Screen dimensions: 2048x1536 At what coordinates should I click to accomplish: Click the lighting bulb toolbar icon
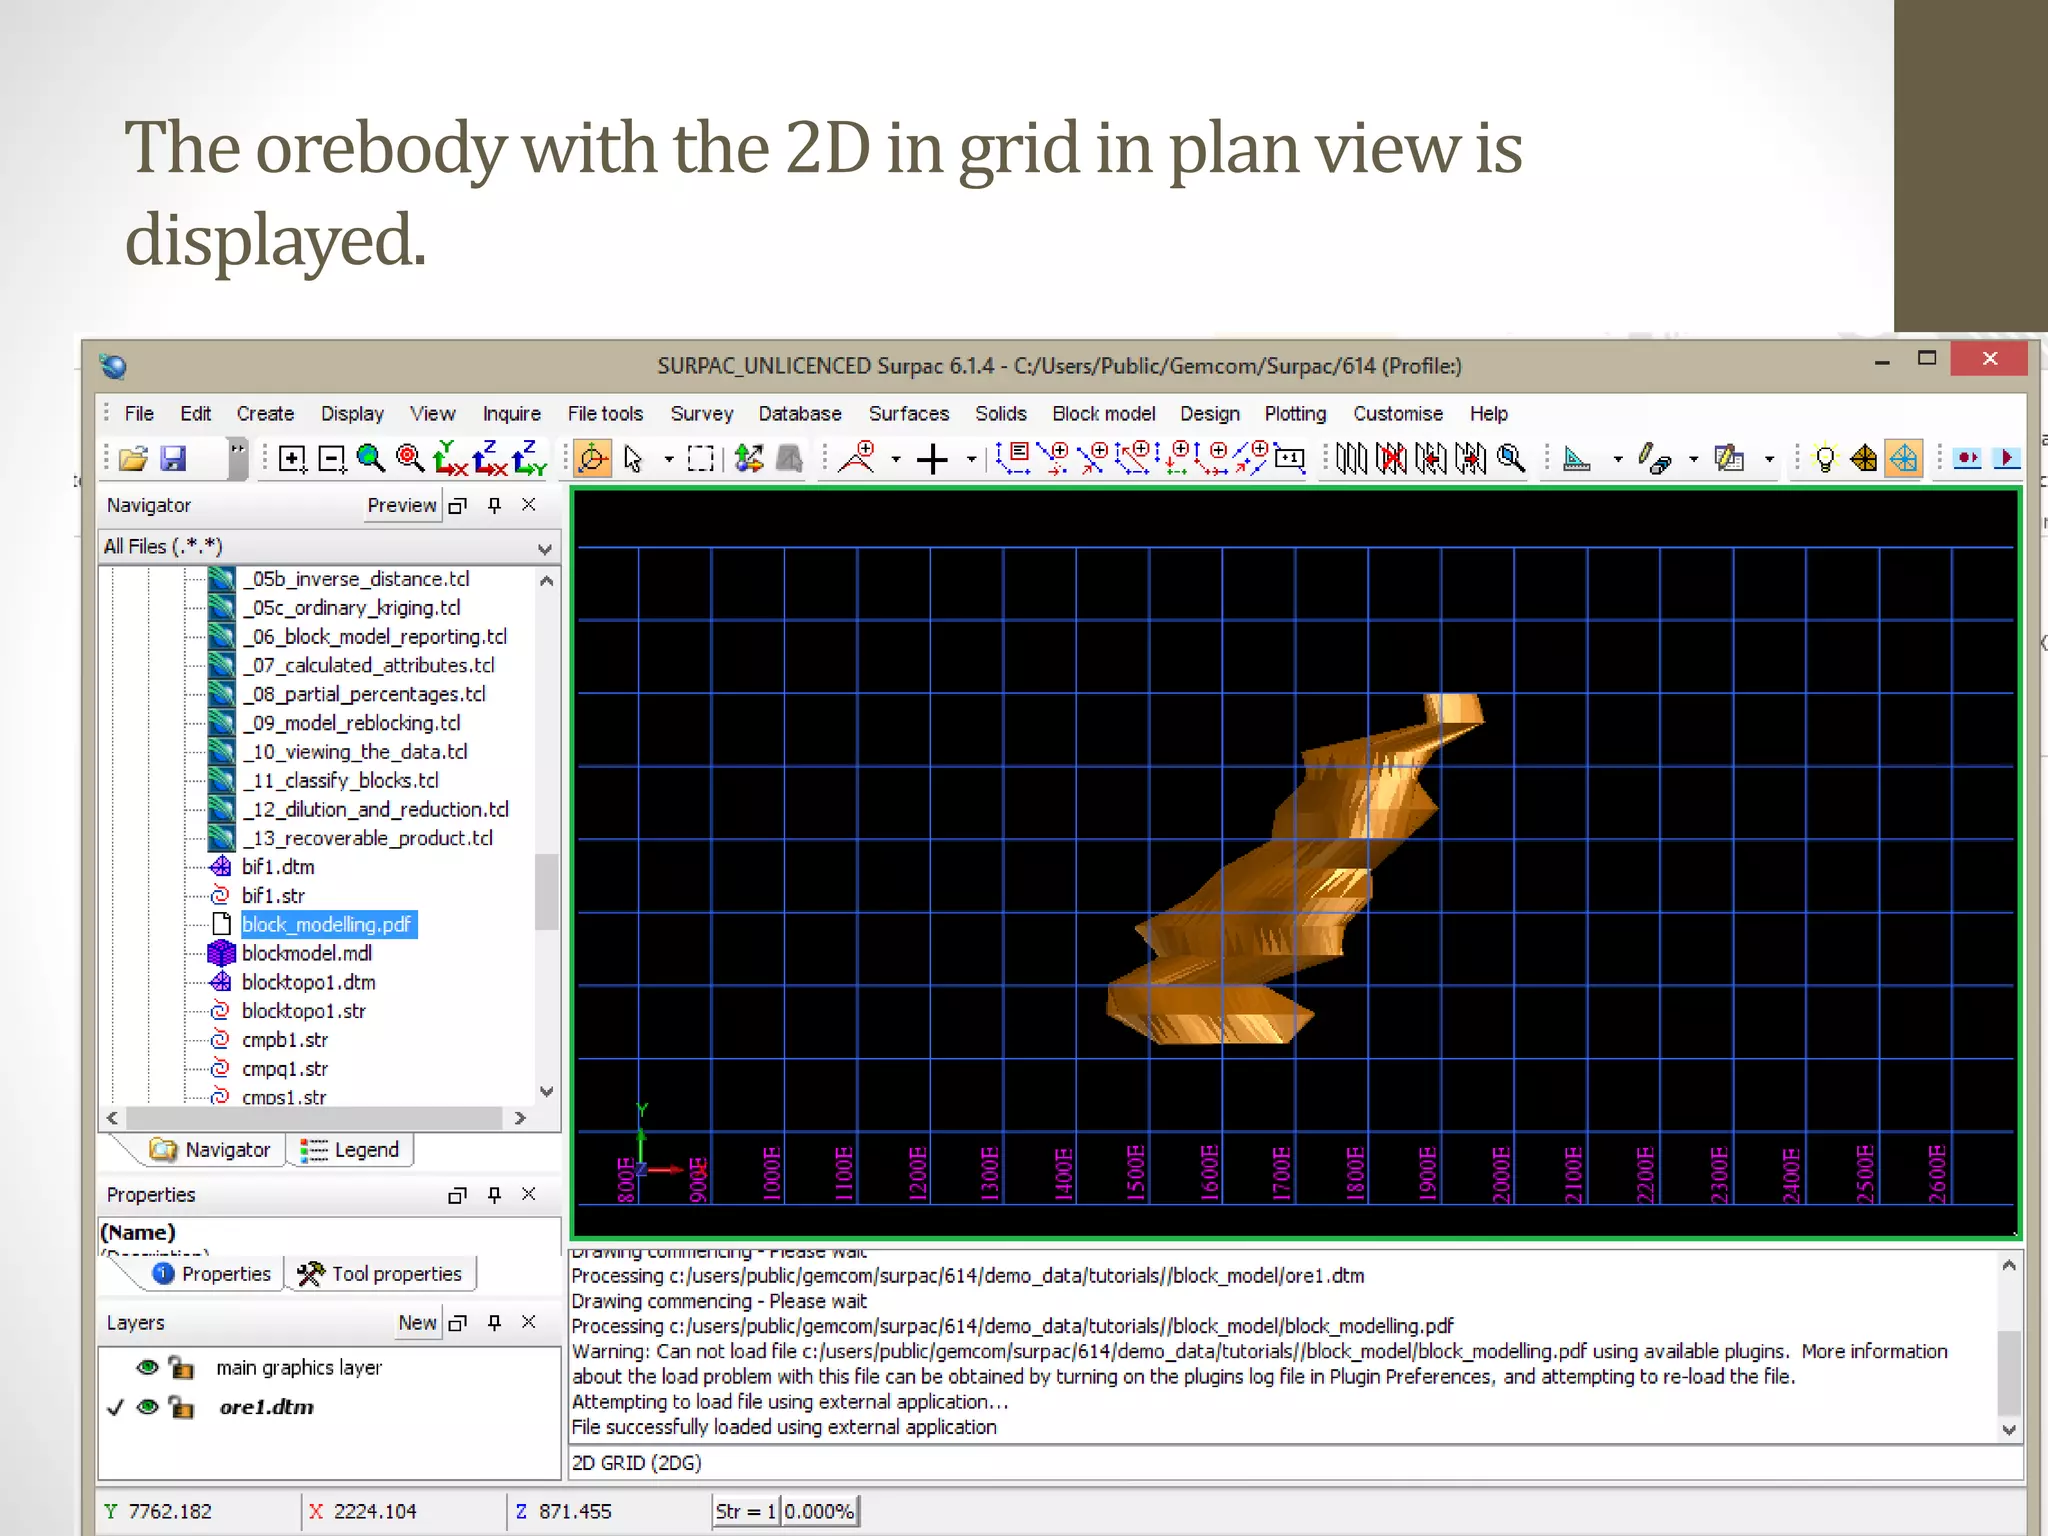[x=1825, y=459]
